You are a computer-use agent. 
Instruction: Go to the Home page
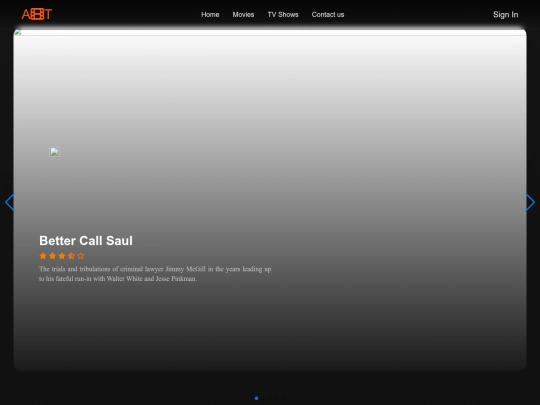pyautogui.click(x=210, y=14)
